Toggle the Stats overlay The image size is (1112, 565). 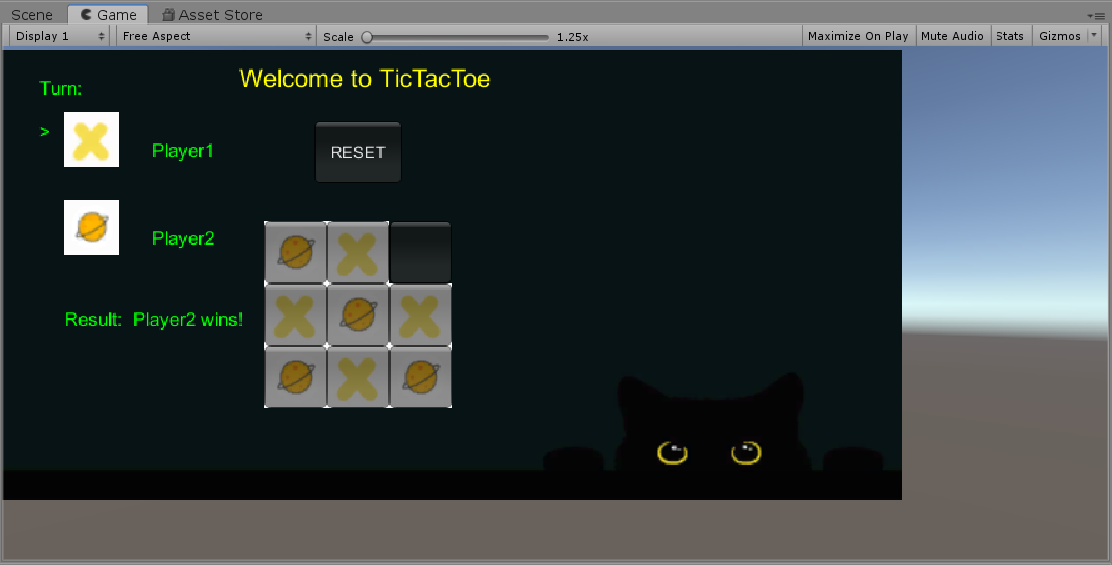1010,36
